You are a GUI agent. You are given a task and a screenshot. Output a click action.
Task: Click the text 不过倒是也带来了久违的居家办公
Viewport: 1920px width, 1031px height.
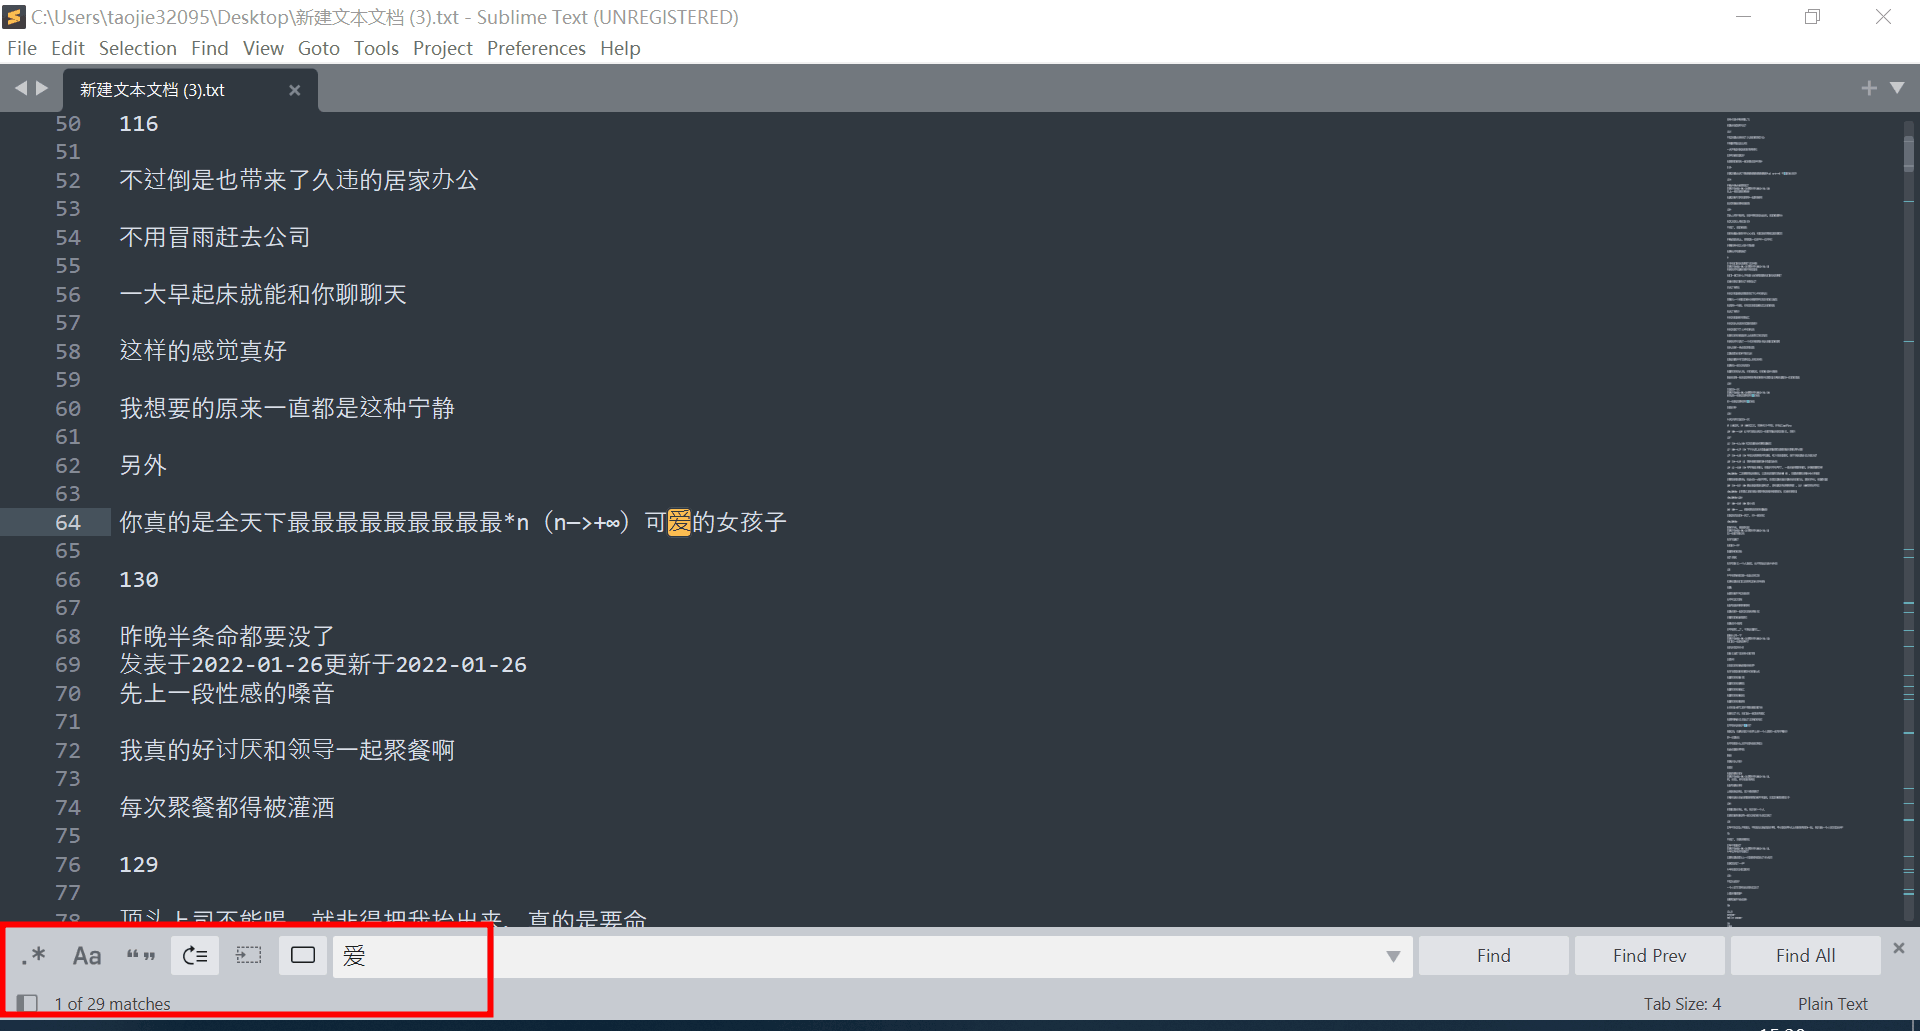pyautogui.click(x=299, y=180)
